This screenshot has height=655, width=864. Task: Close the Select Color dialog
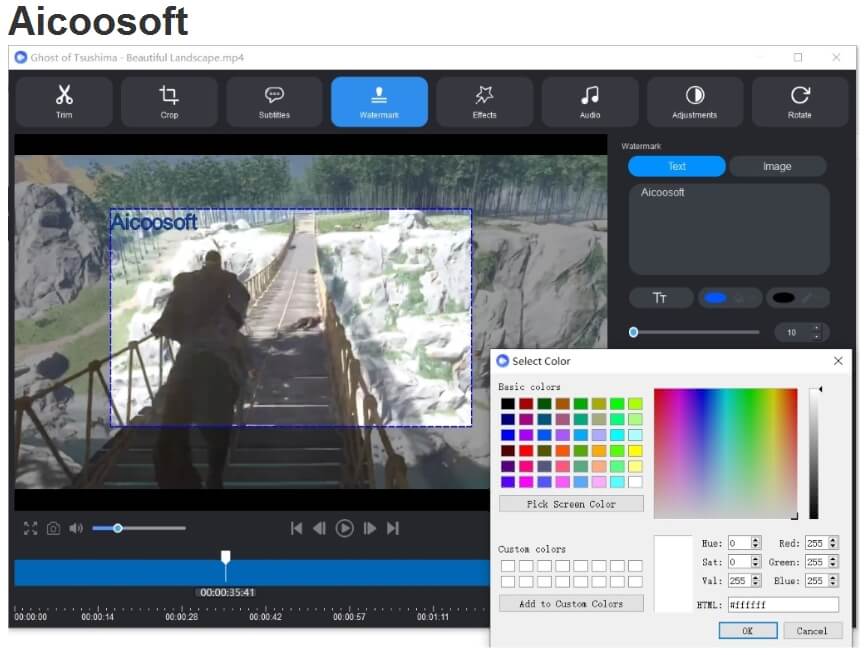click(x=838, y=361)
